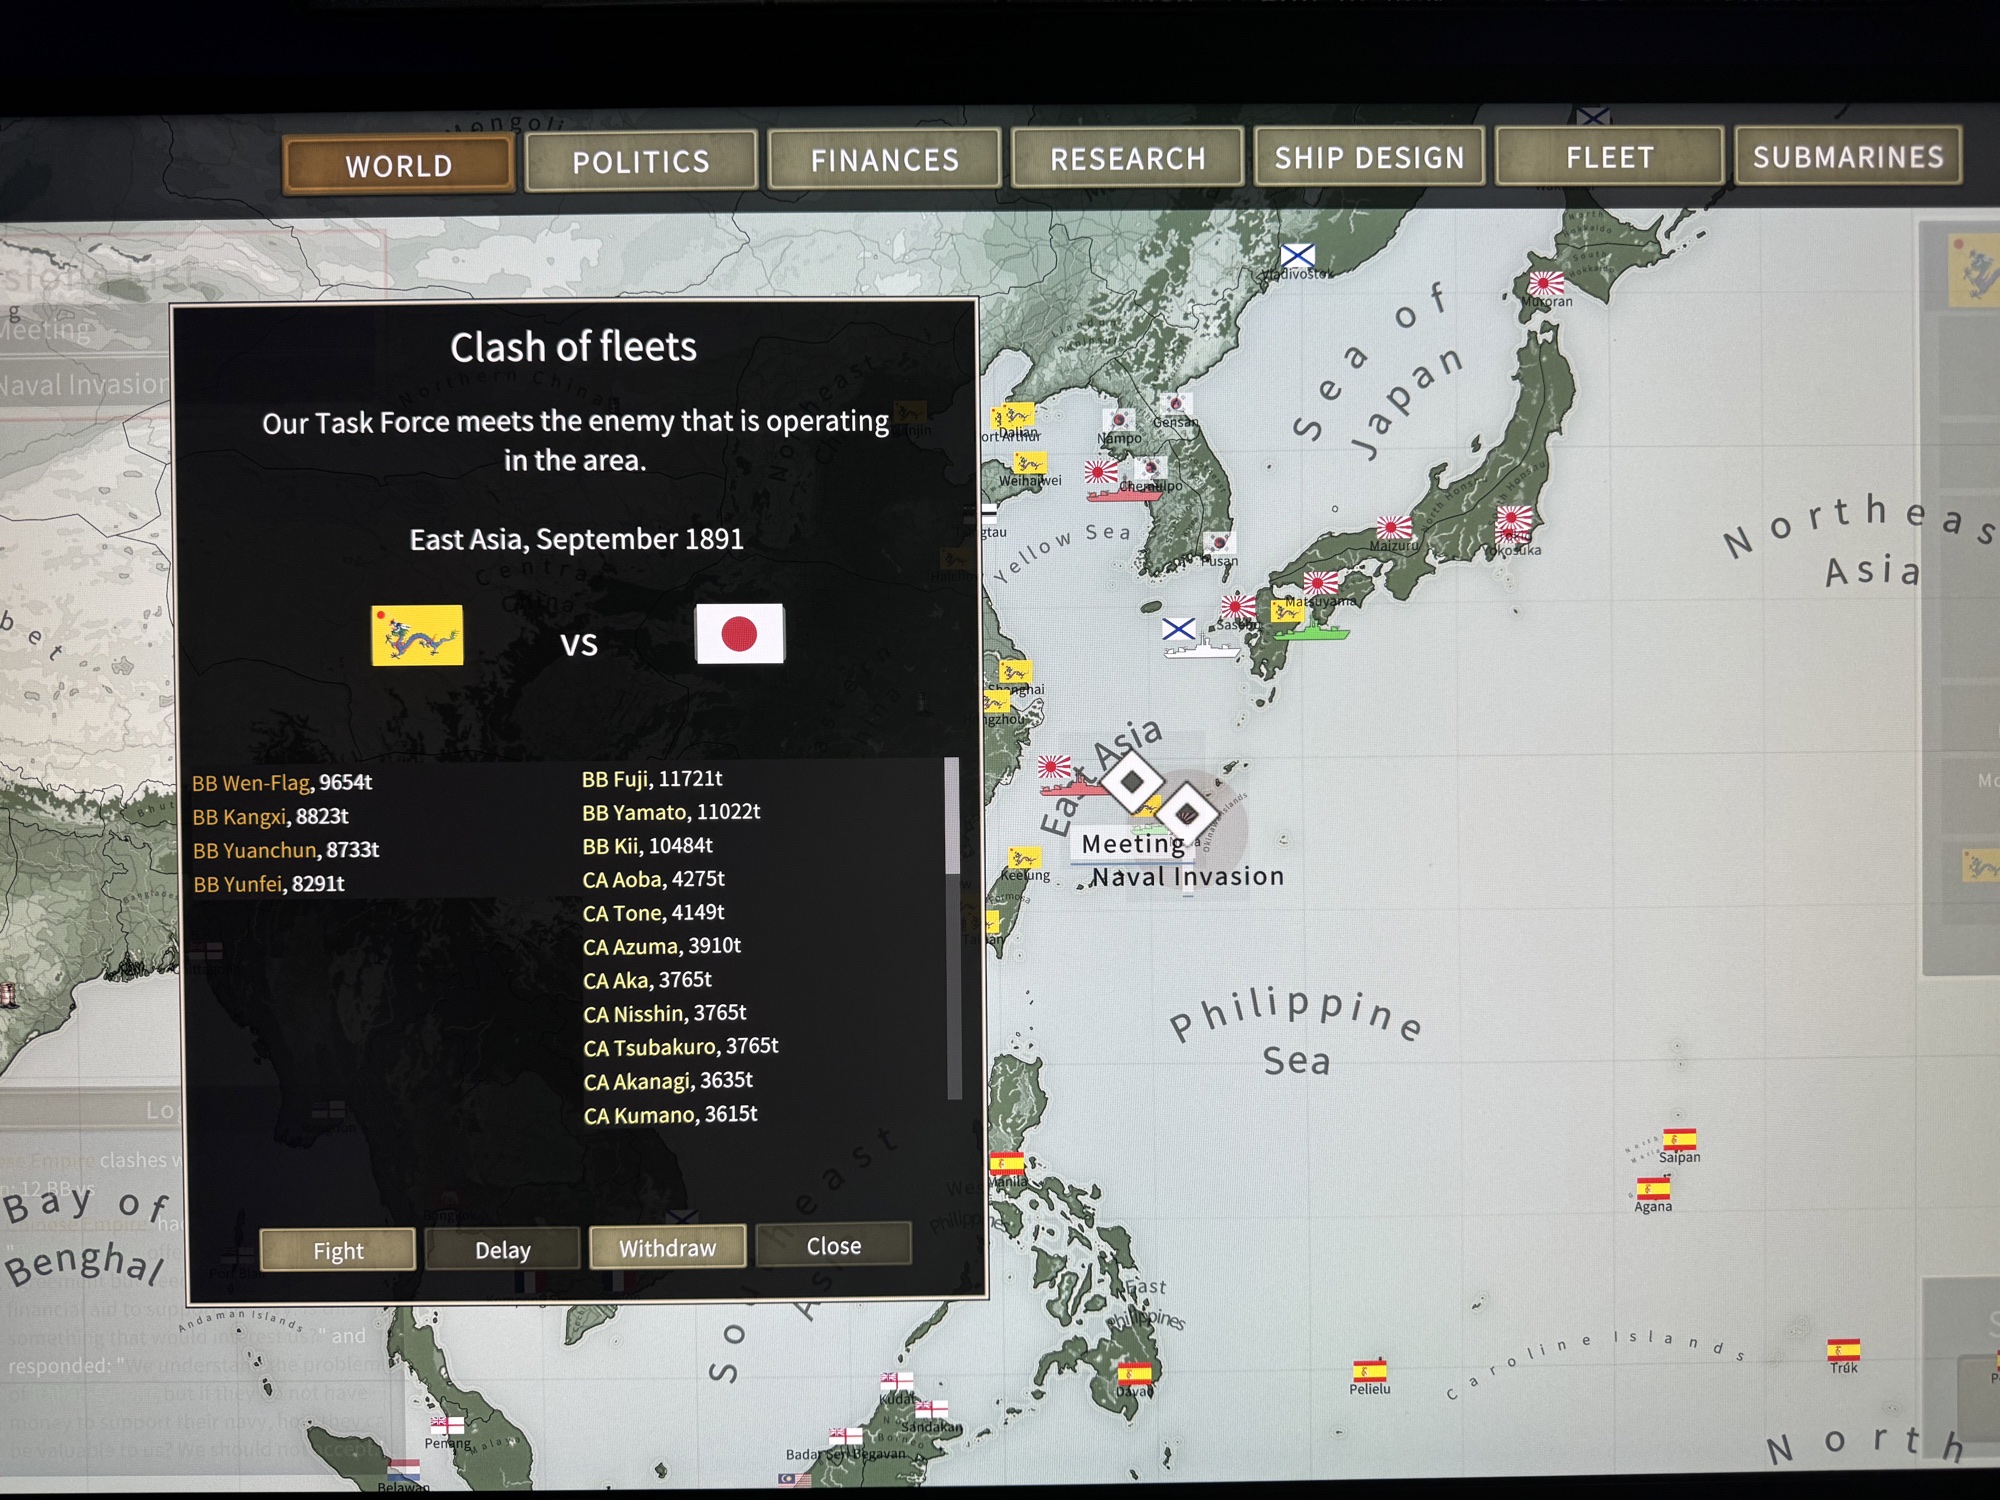Click the Gensan port flag
This screenshot has height=1500, width=2000.
tap(1175, 404)
